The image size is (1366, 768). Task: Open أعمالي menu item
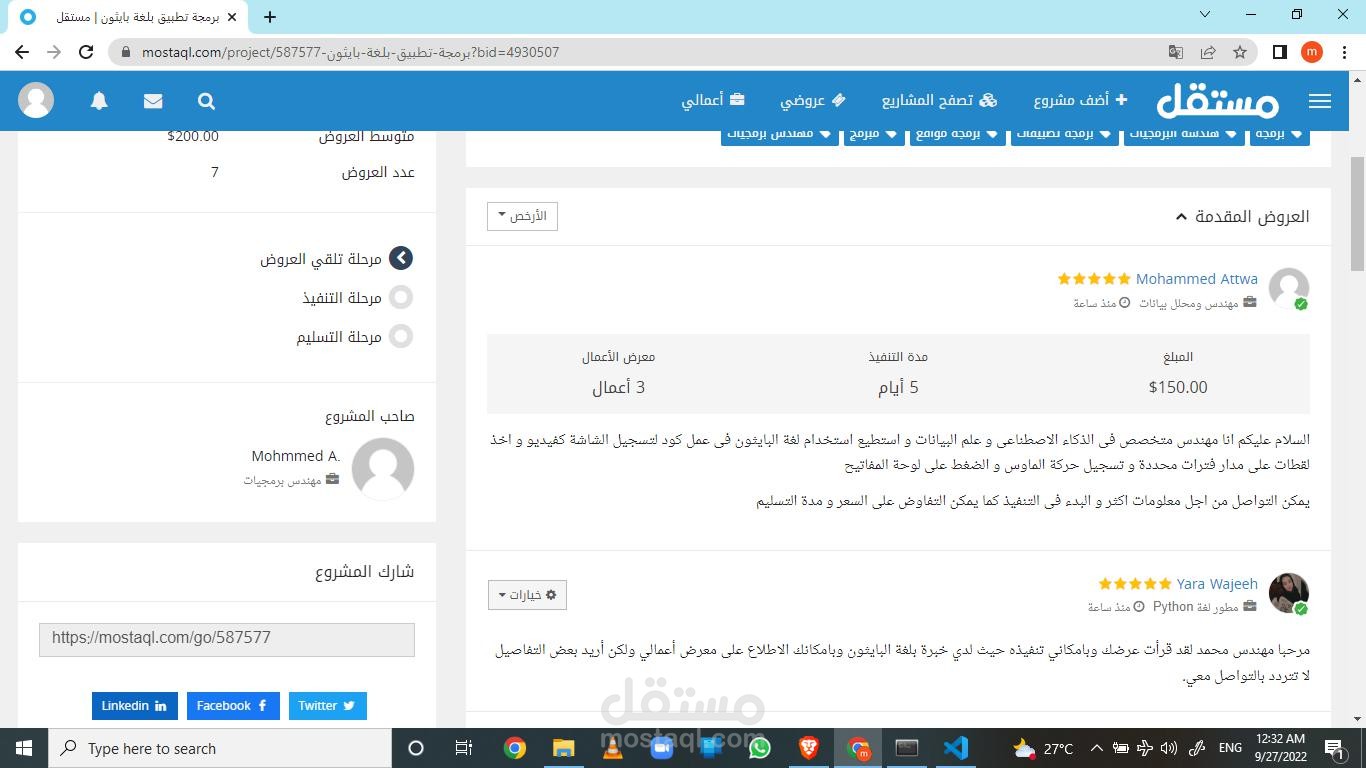point(713,100)
